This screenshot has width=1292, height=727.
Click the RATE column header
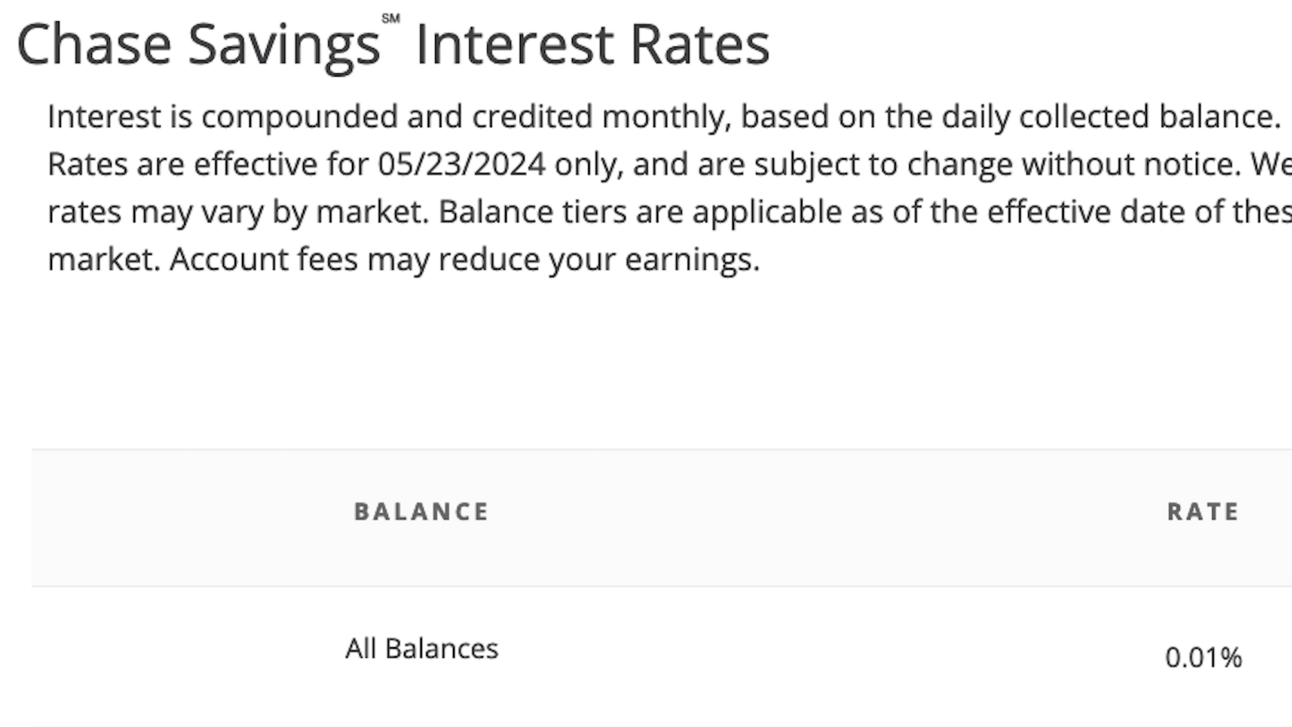pos(1203,512)
